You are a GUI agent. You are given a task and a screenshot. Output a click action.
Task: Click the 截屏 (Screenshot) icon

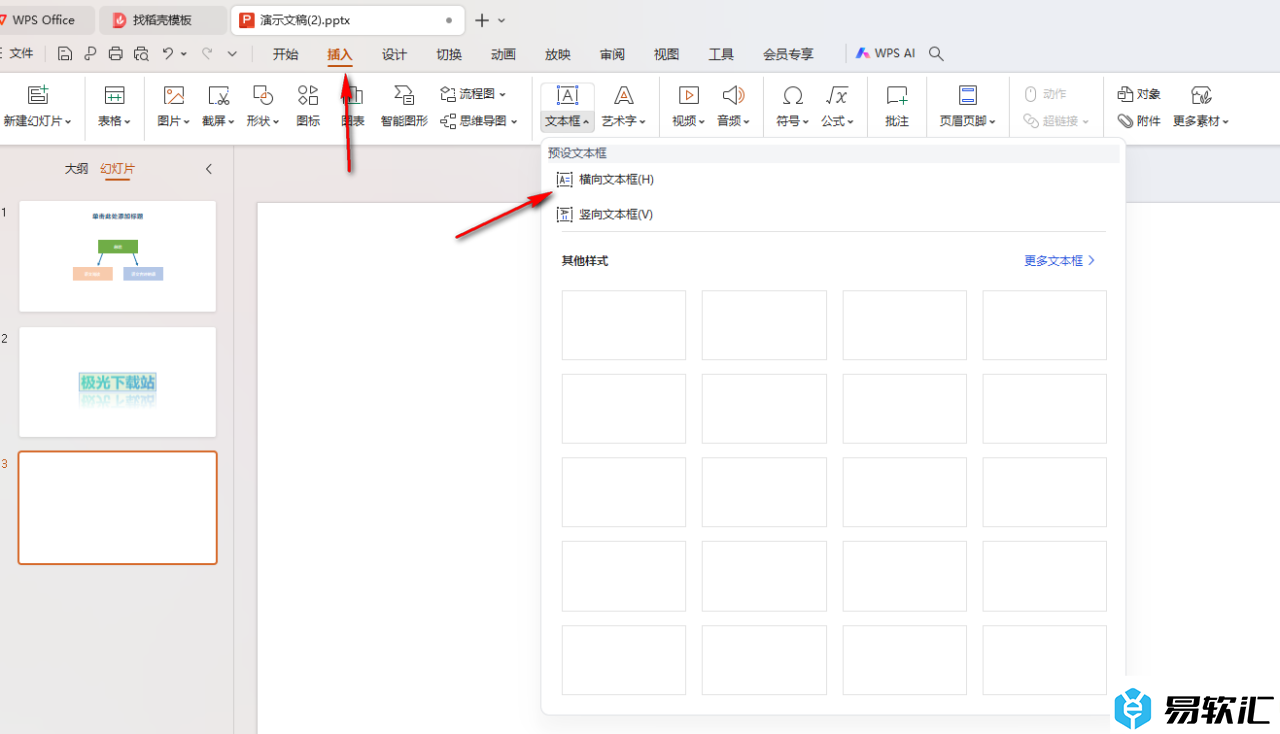pyautogui.click(x=218, y=95)
